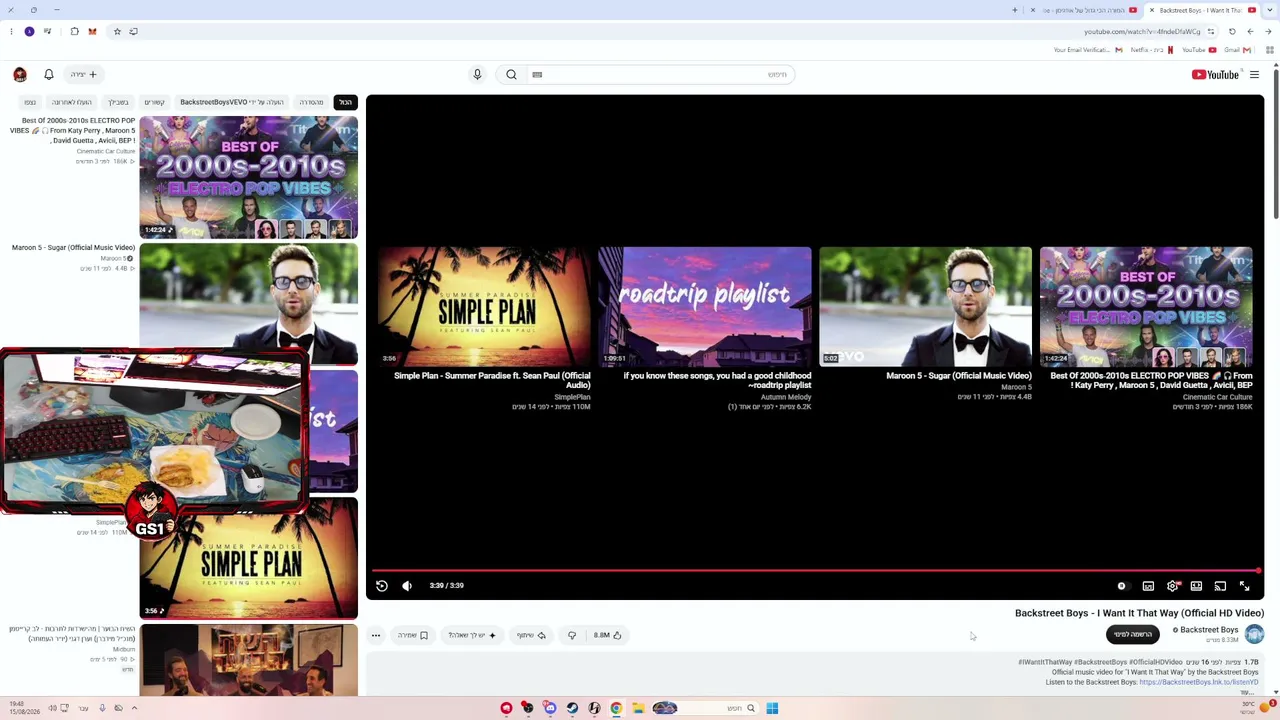Start a voice search with the microphone
This screenshot has height=720, width=1280.
pos(477,74)
